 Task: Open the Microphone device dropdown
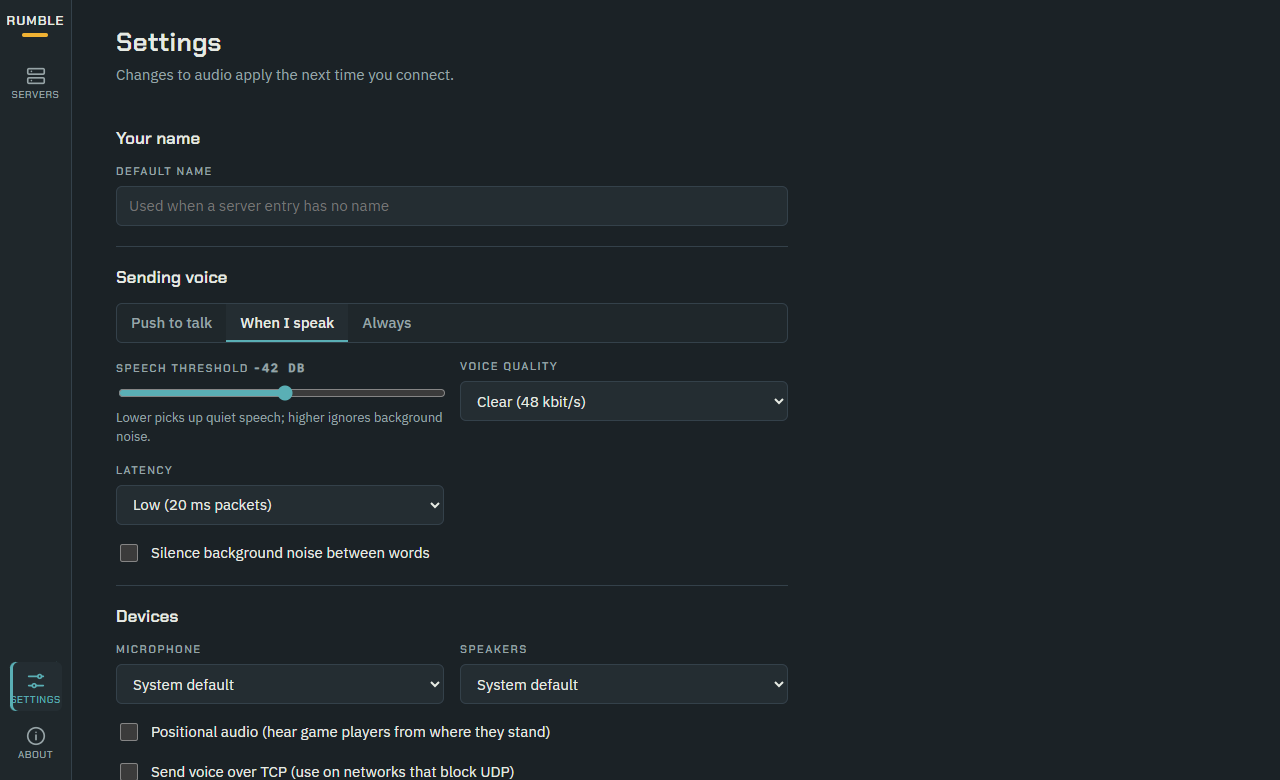click(280, 684)
